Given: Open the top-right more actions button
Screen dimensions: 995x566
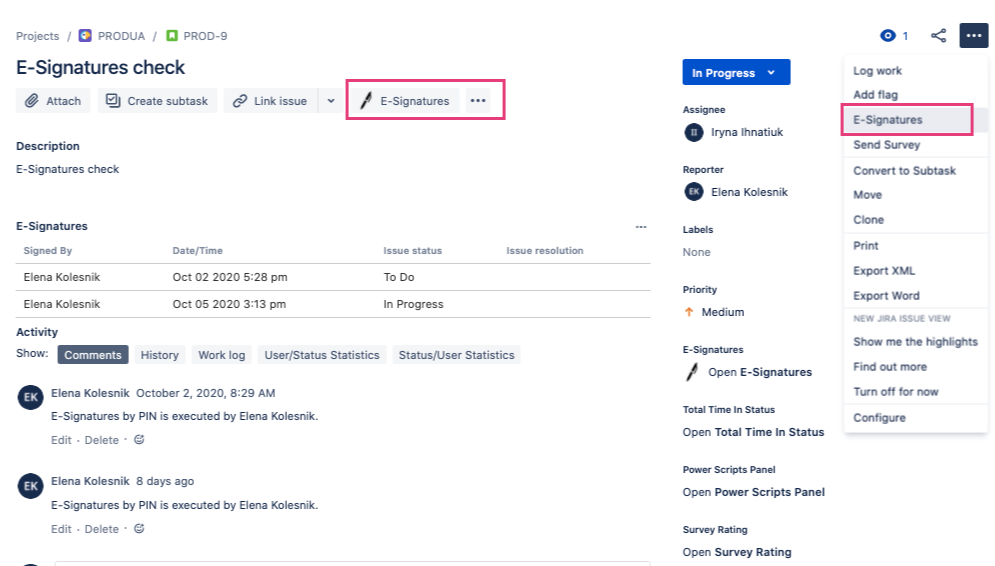Looking at the screenshot, I should pyautogui.click(x=973, y=36).
